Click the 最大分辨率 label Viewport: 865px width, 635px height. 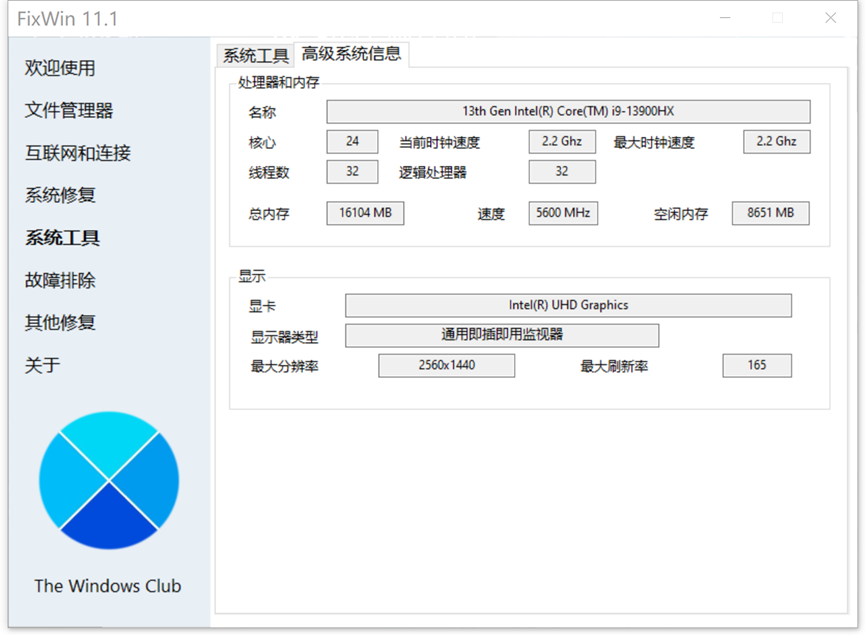click(x=284, y=366)
